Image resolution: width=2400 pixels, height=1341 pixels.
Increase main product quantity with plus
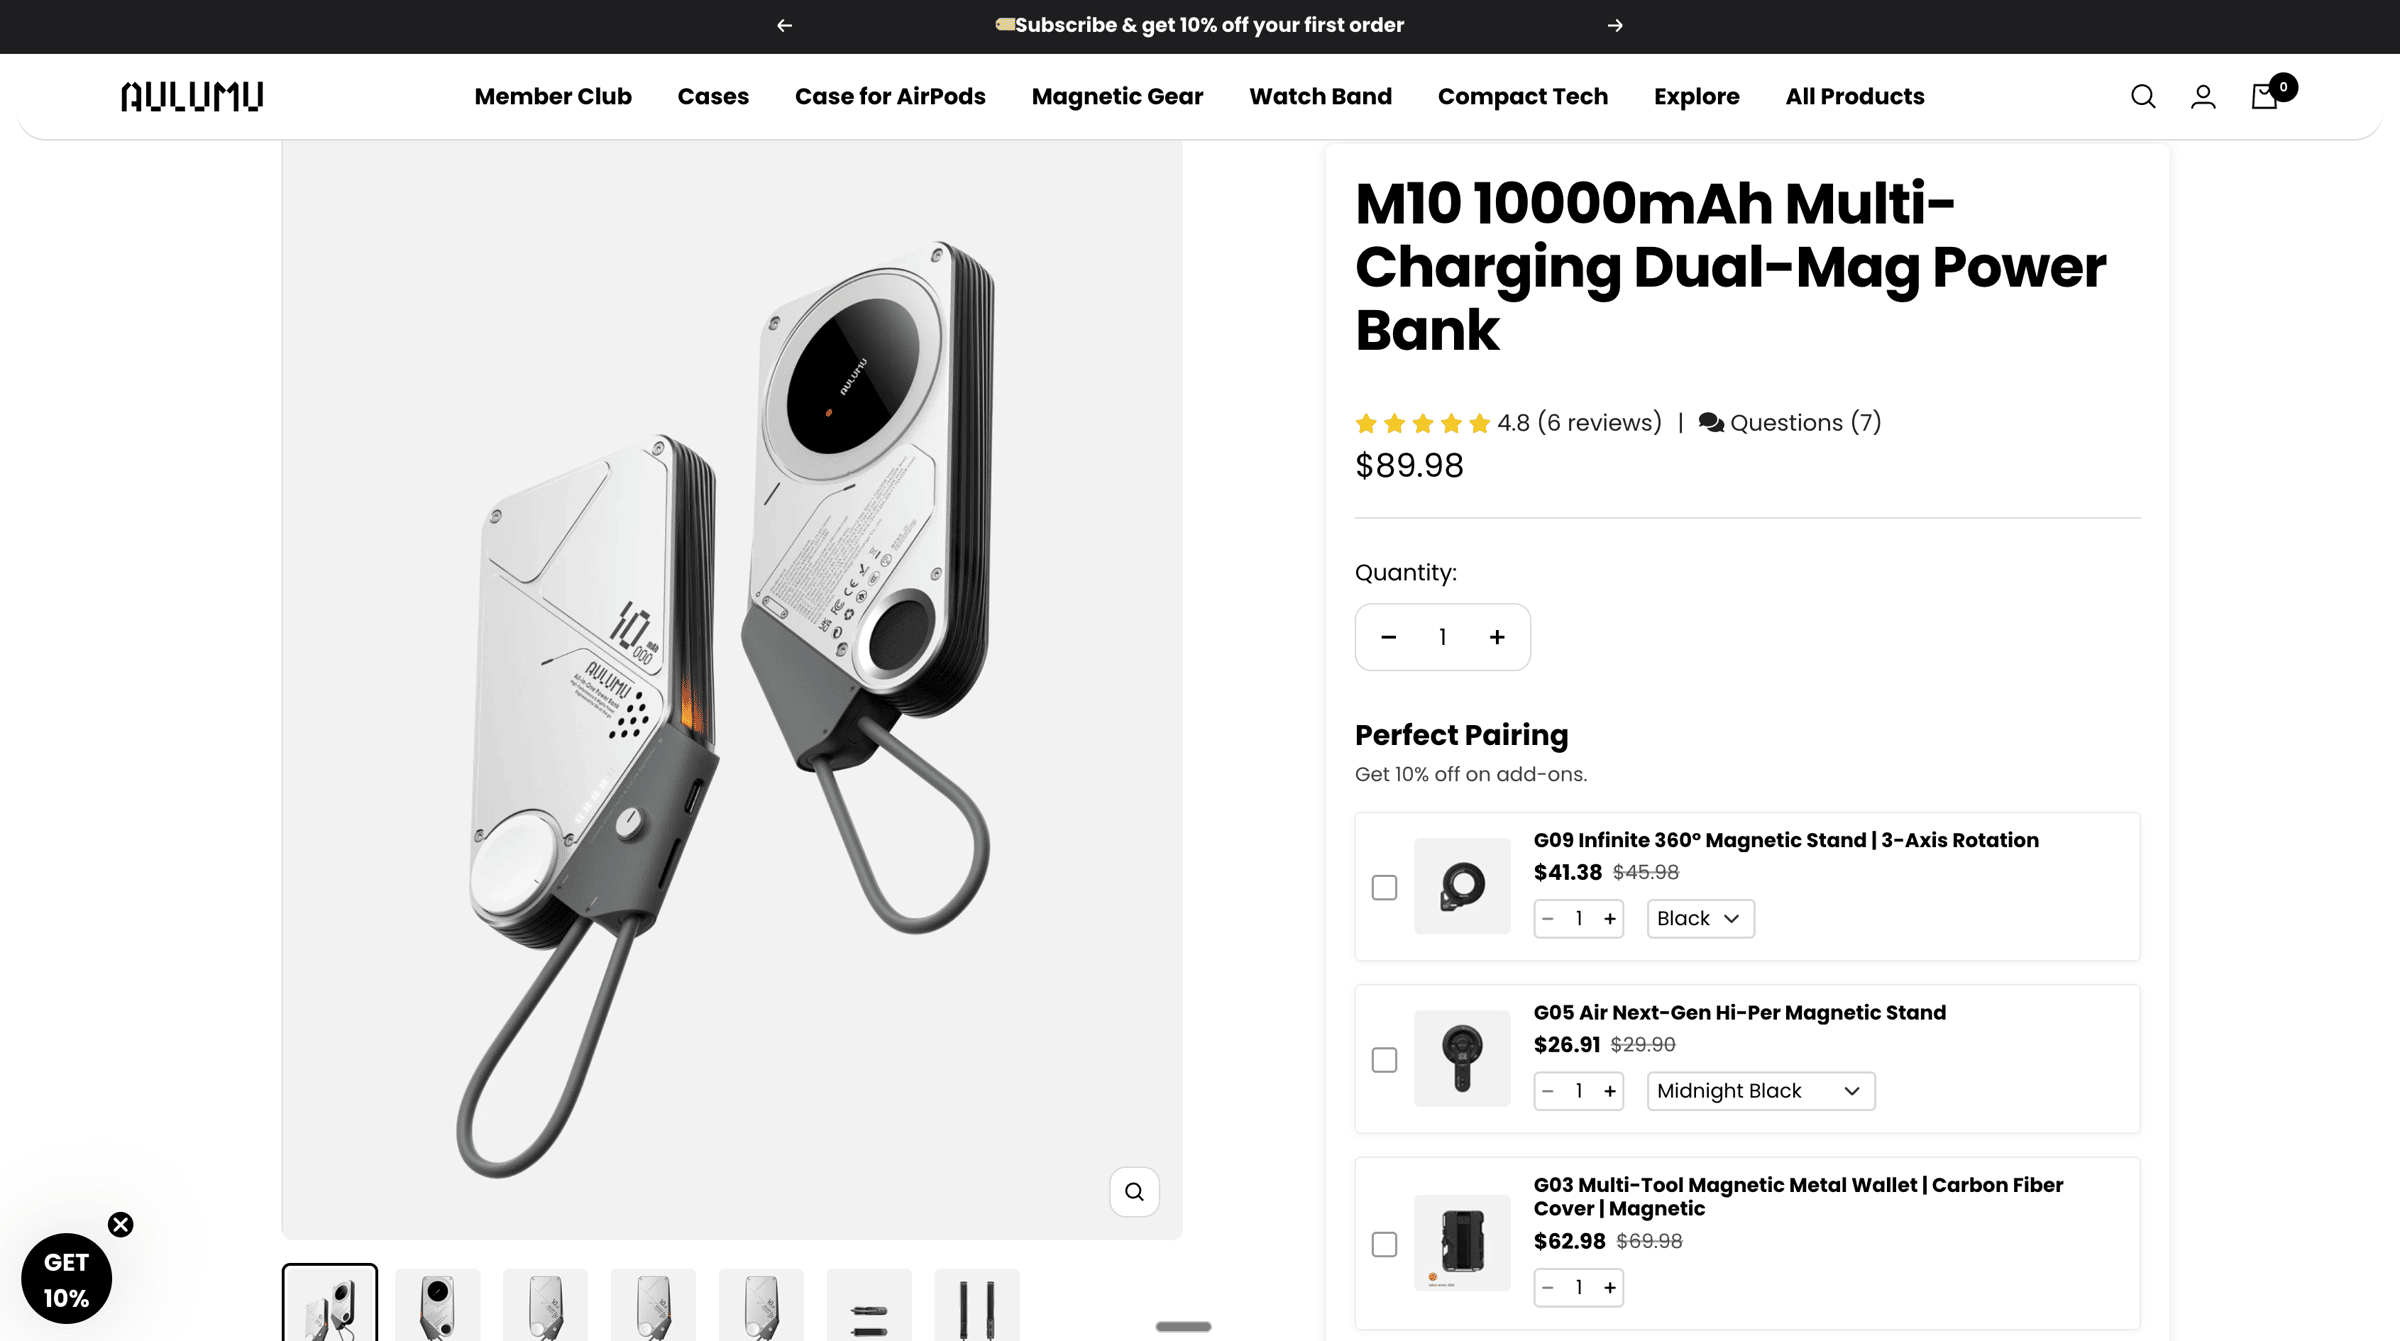click(1497, 637)
